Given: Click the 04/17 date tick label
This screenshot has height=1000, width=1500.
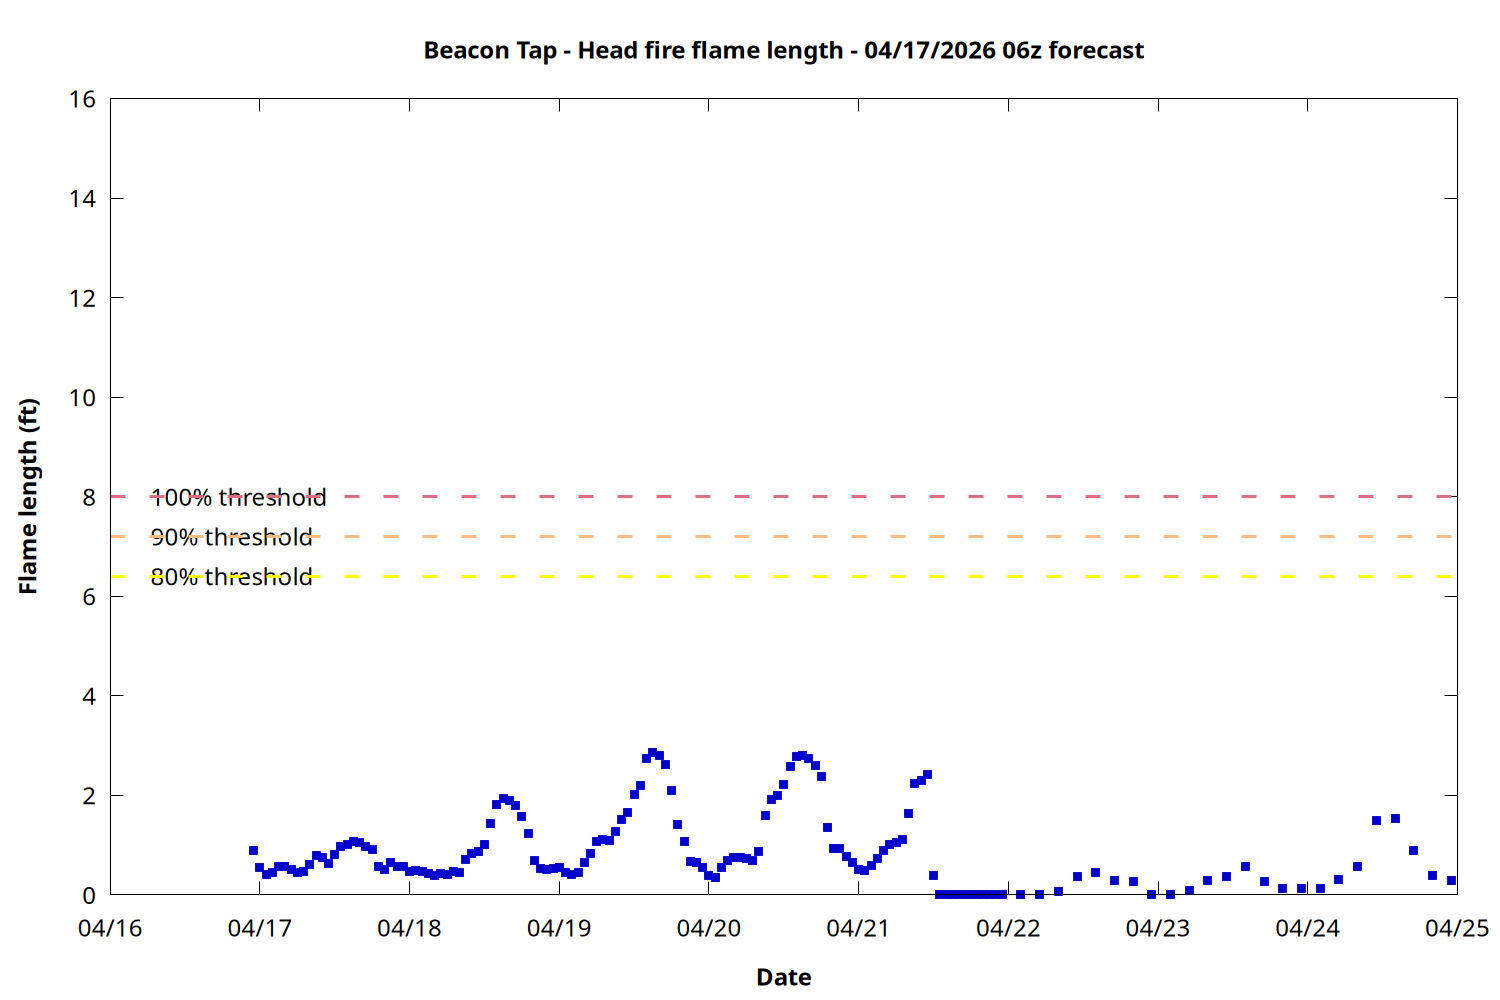Looking at the screenshot, I should pos(260,928).
